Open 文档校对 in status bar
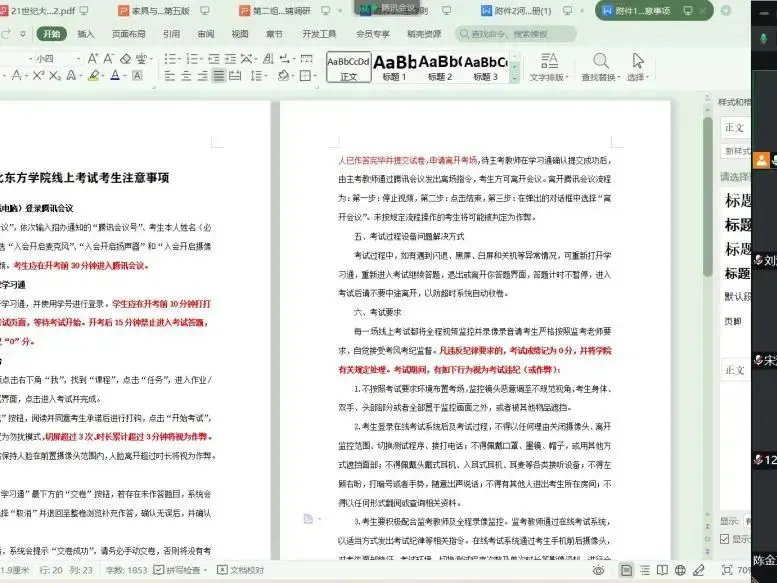777x583 pixels. (x=241, y=570)
